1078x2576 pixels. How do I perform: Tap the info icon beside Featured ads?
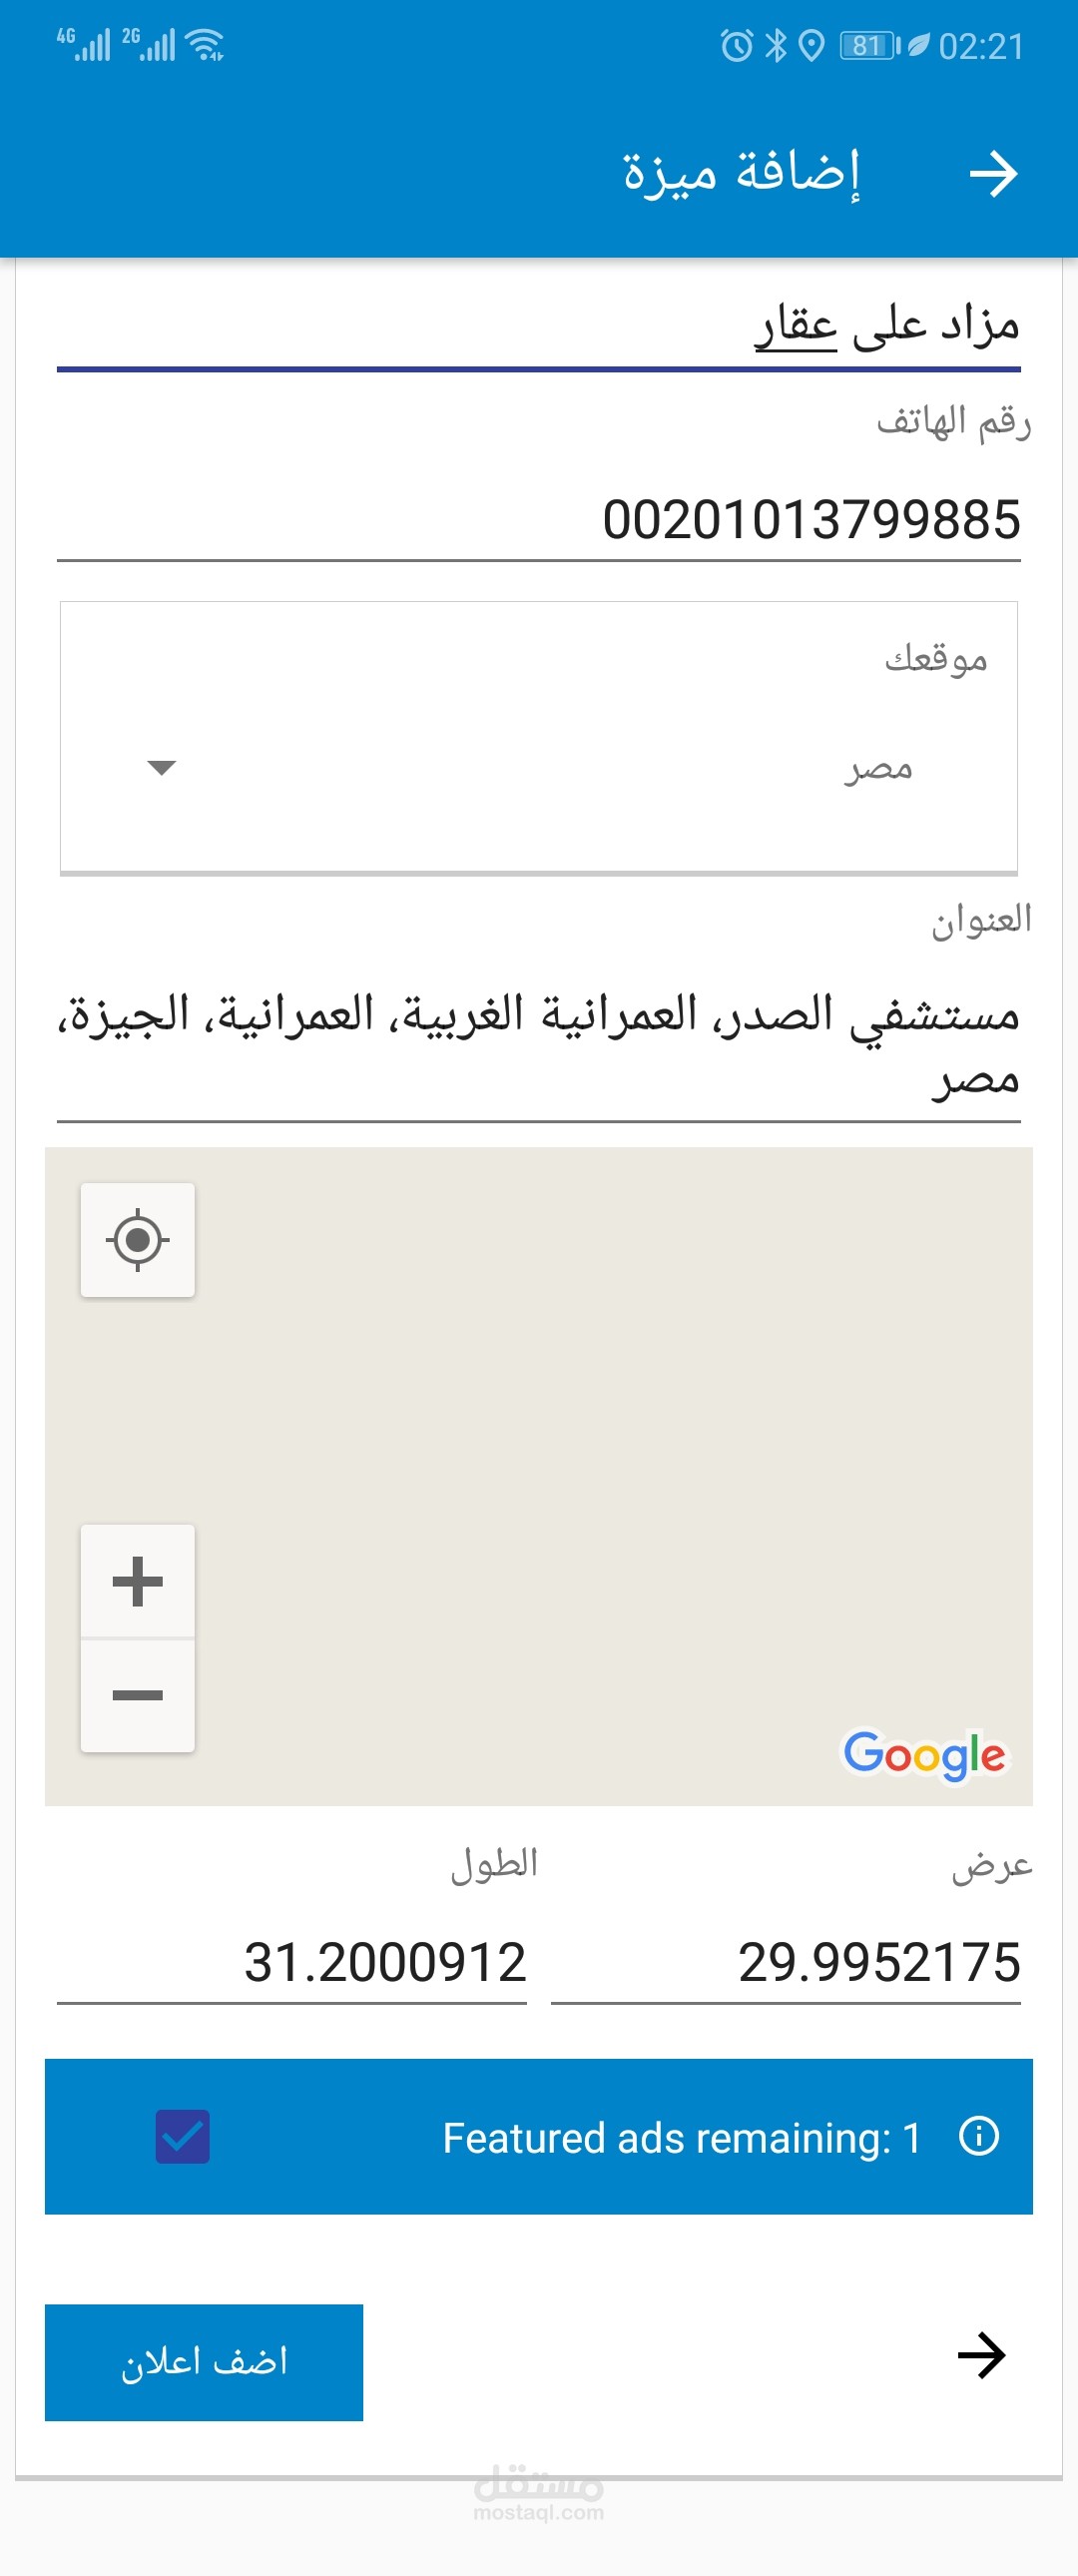(978, 2136)
